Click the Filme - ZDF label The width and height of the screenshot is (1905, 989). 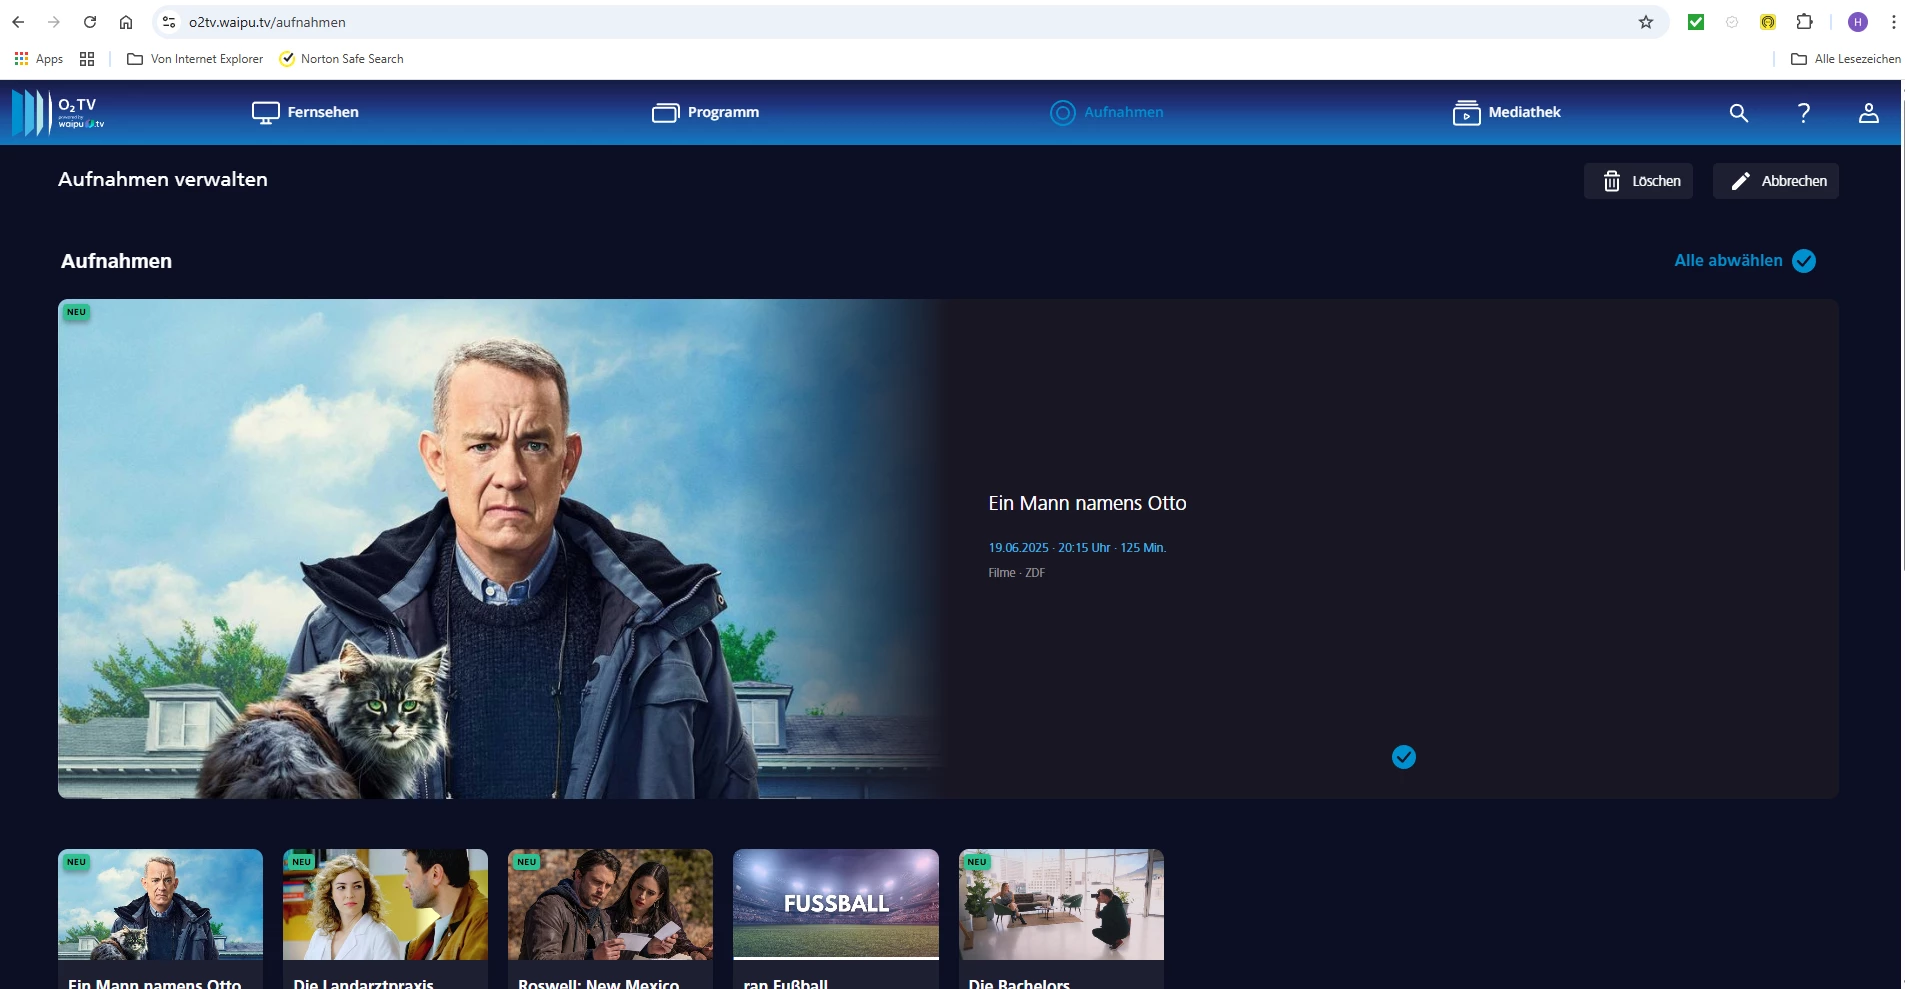point(1016,573)
